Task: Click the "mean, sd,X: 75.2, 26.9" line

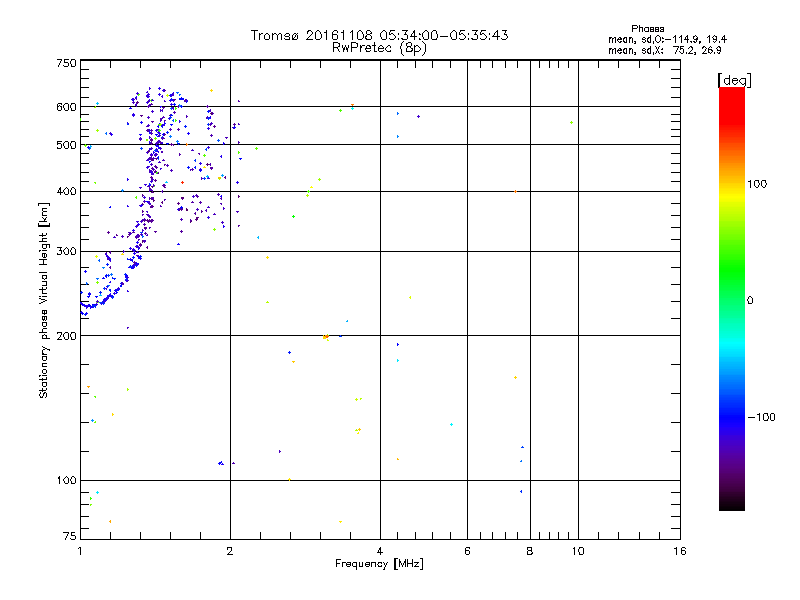Action: point(664,50)
